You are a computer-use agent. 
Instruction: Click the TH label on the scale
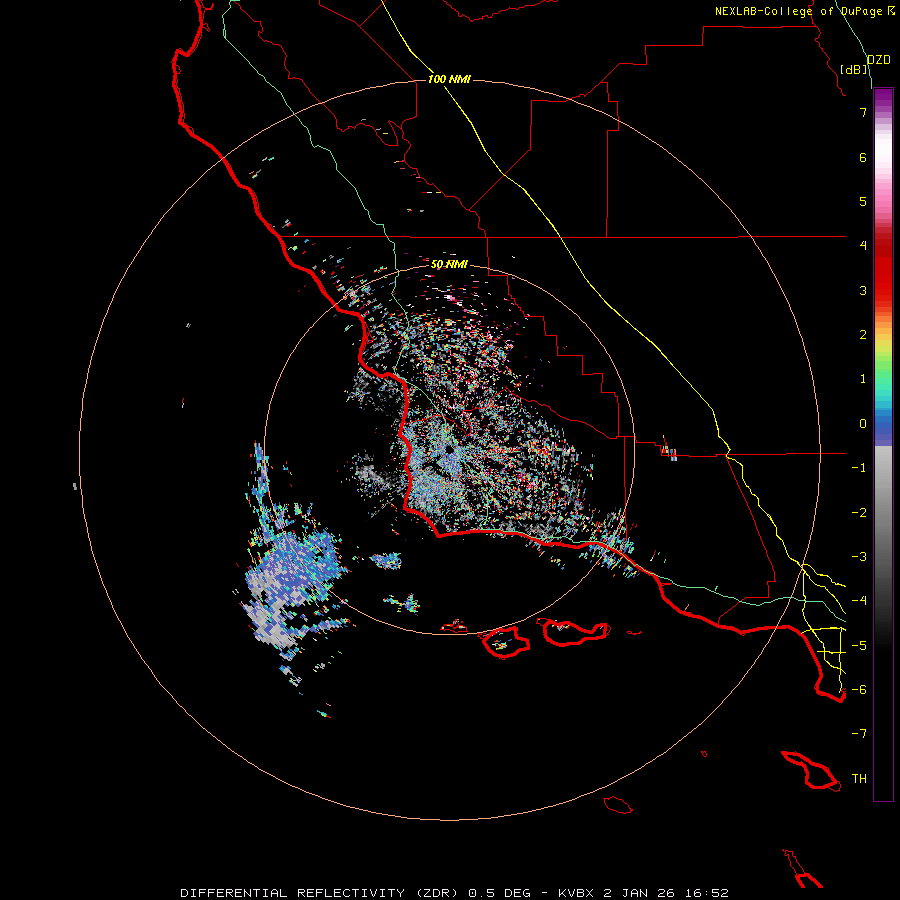point(859,779)
